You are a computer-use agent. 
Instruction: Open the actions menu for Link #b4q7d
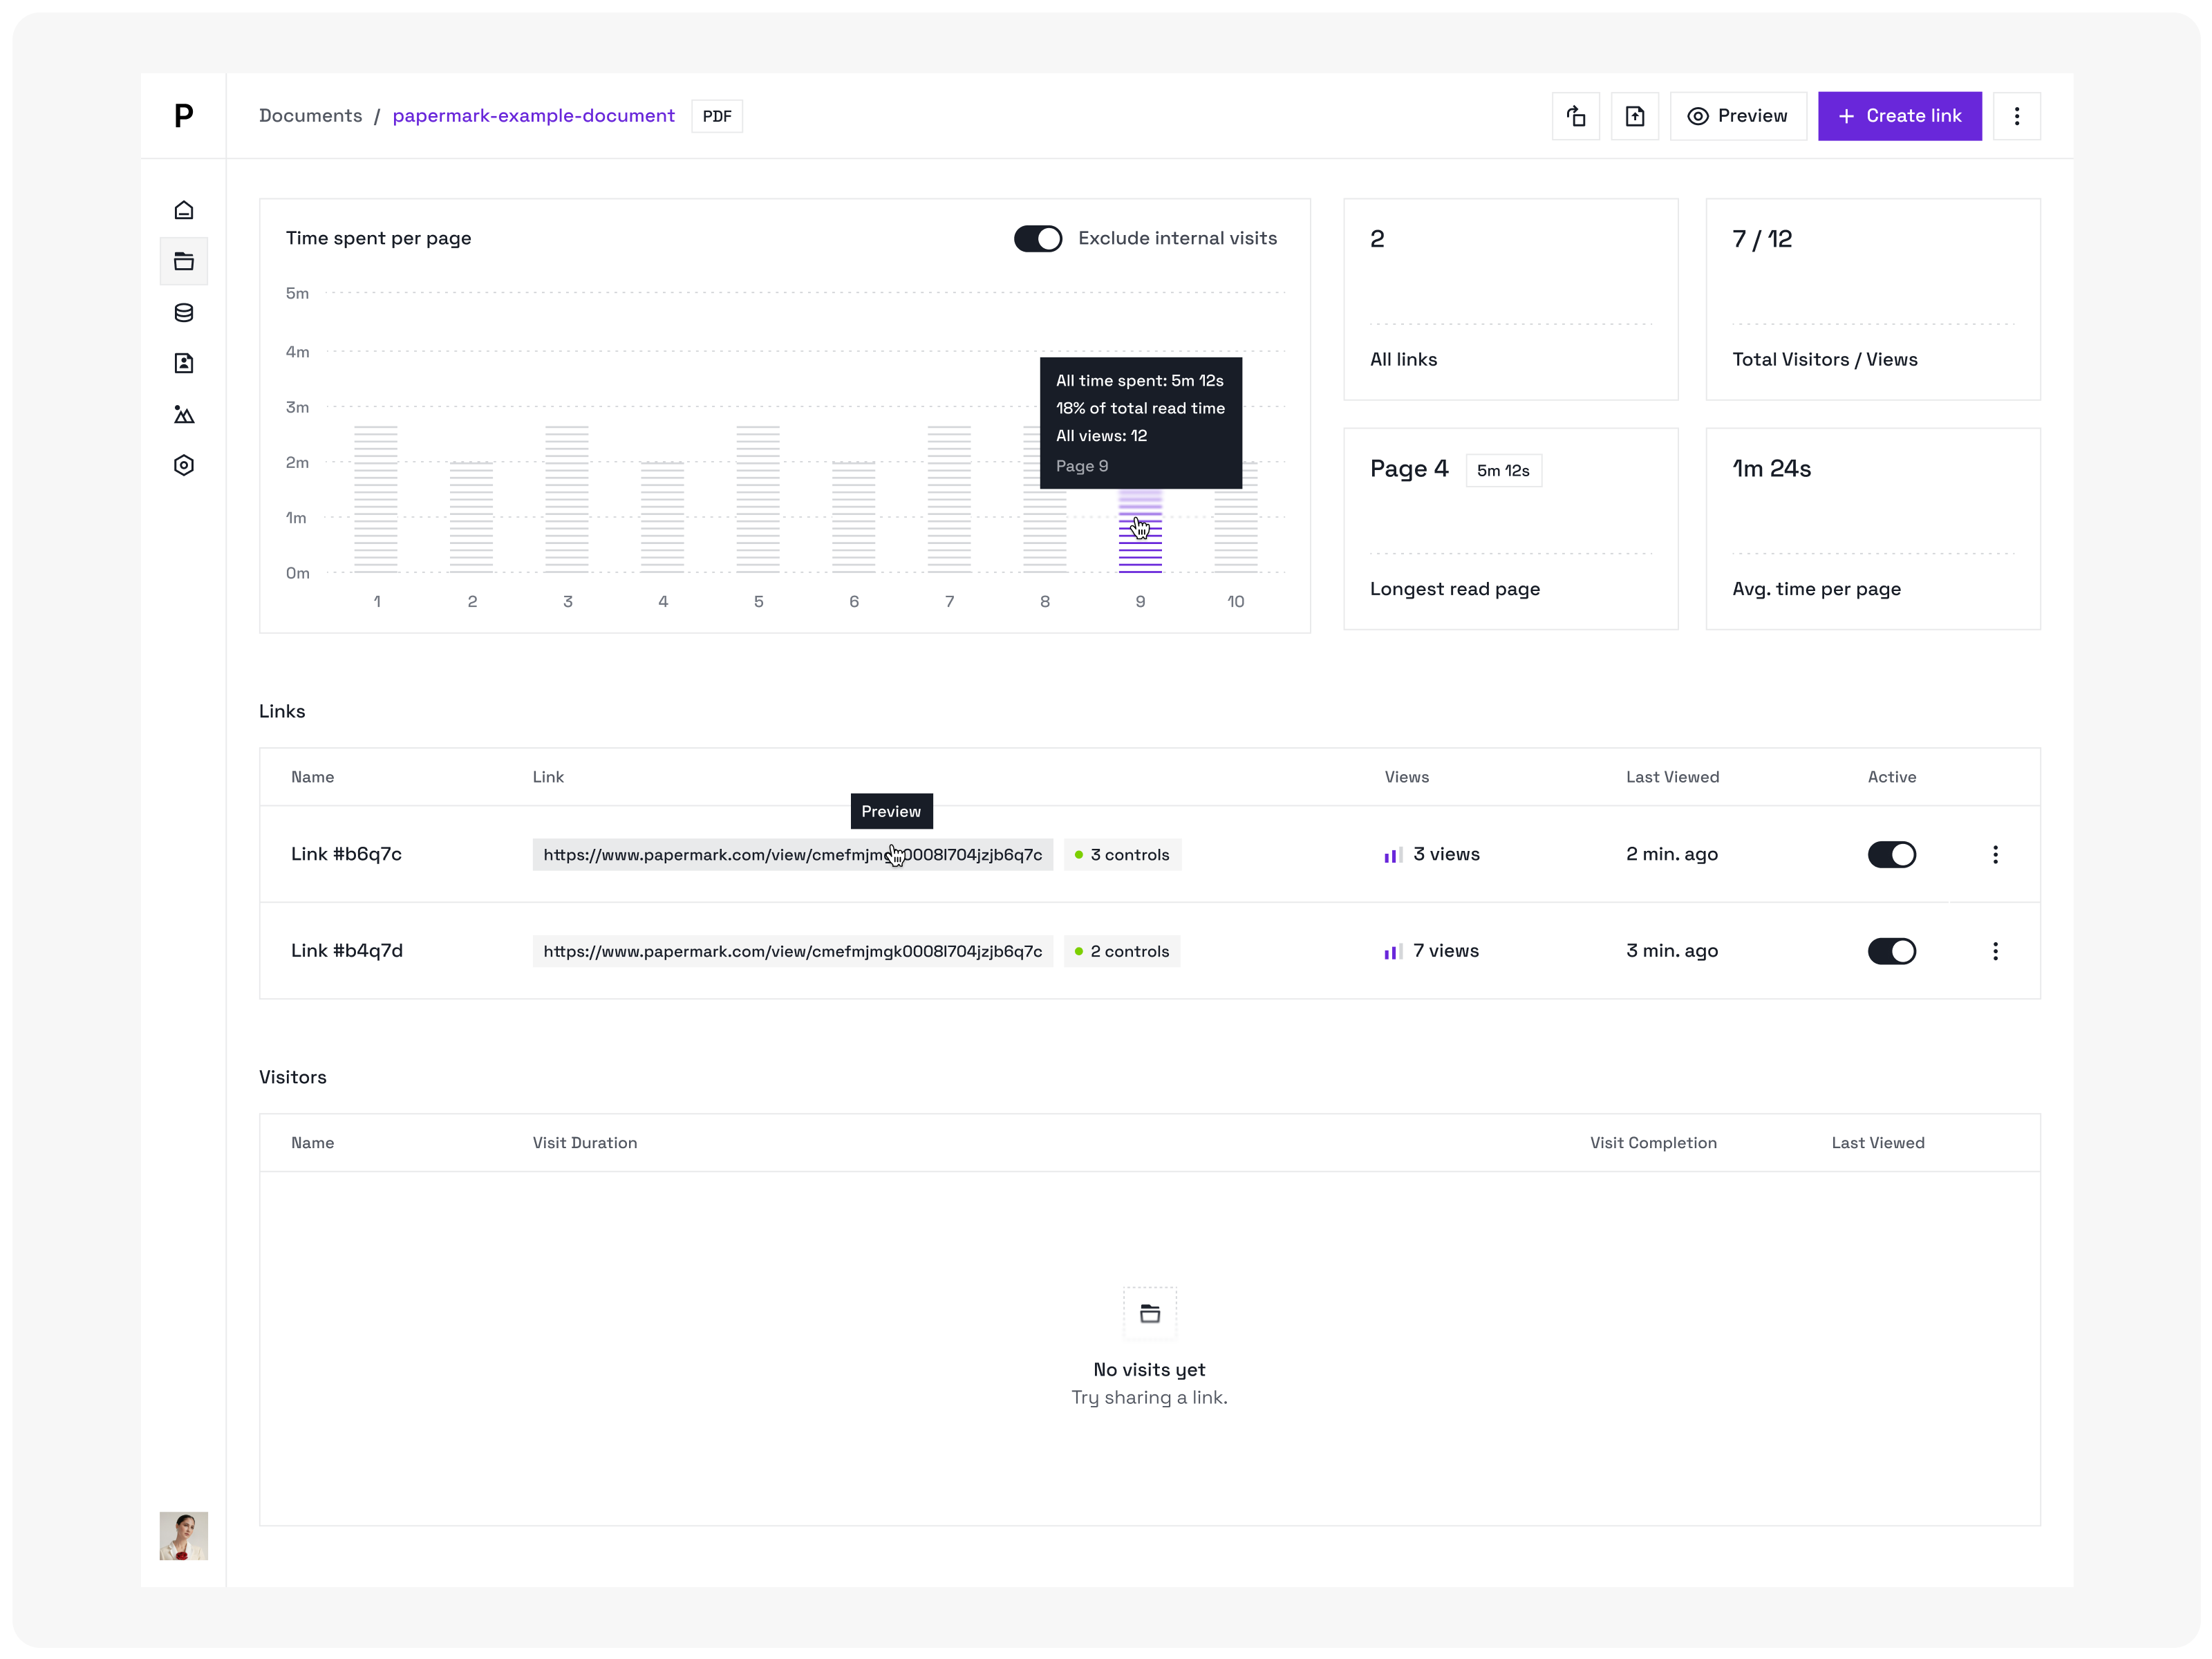click(1996, 951)
